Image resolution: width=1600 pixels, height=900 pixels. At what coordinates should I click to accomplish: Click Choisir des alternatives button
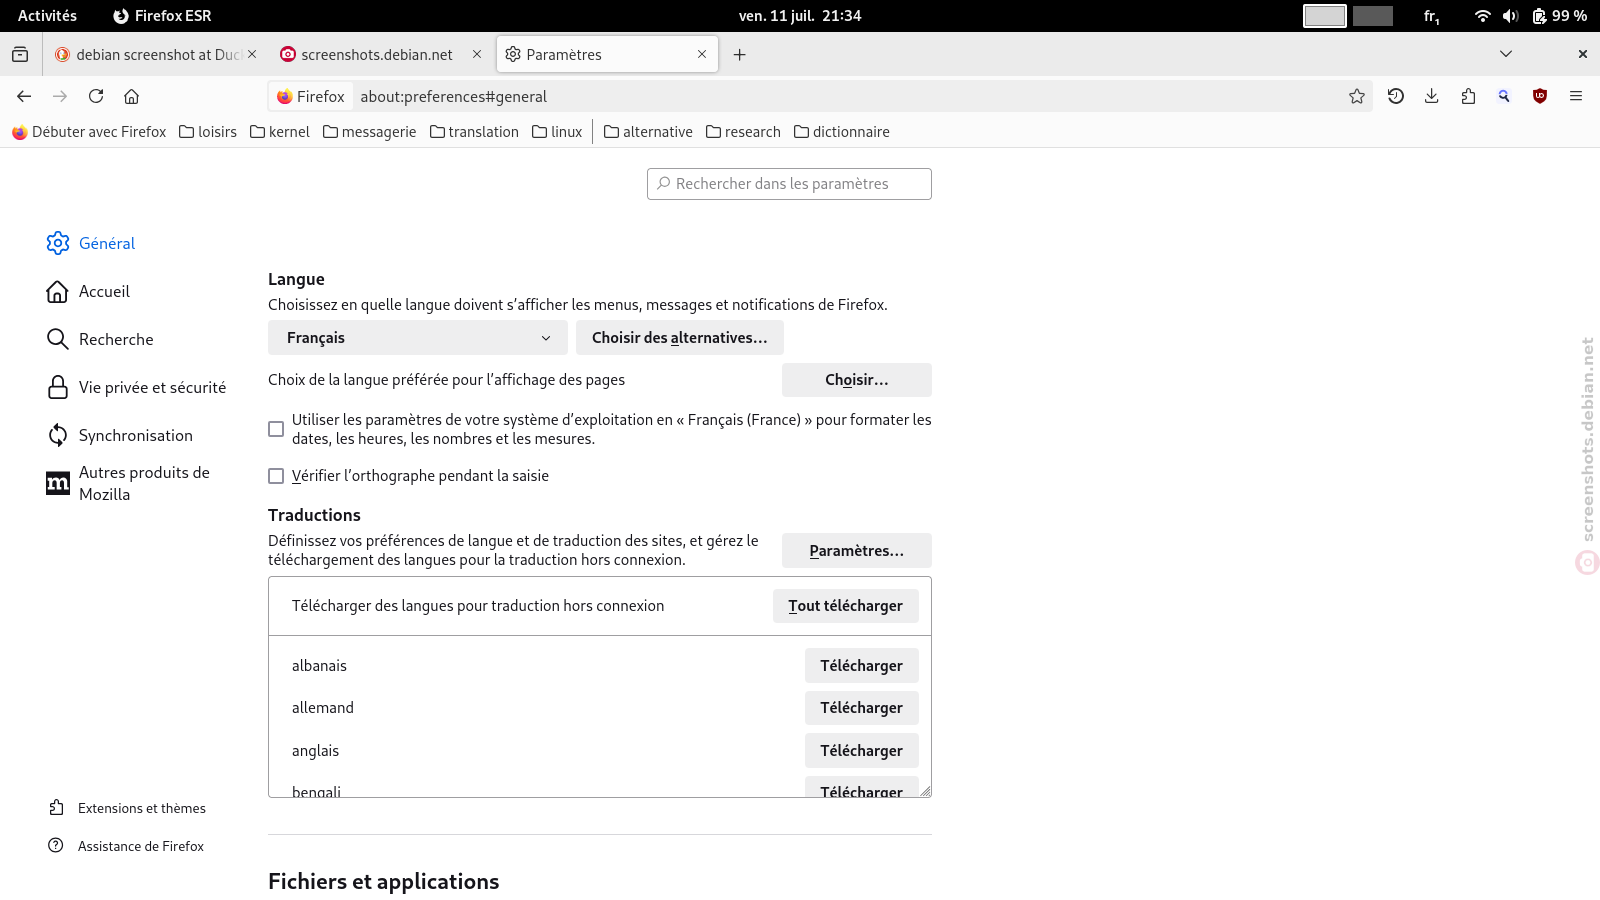tap(680, 338)
